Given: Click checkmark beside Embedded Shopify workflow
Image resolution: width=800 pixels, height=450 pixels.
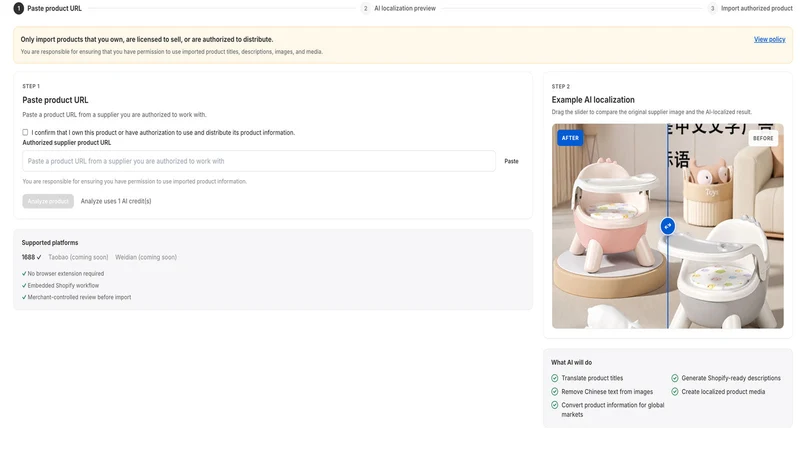Looking at the screenshot, I should 24,285.
